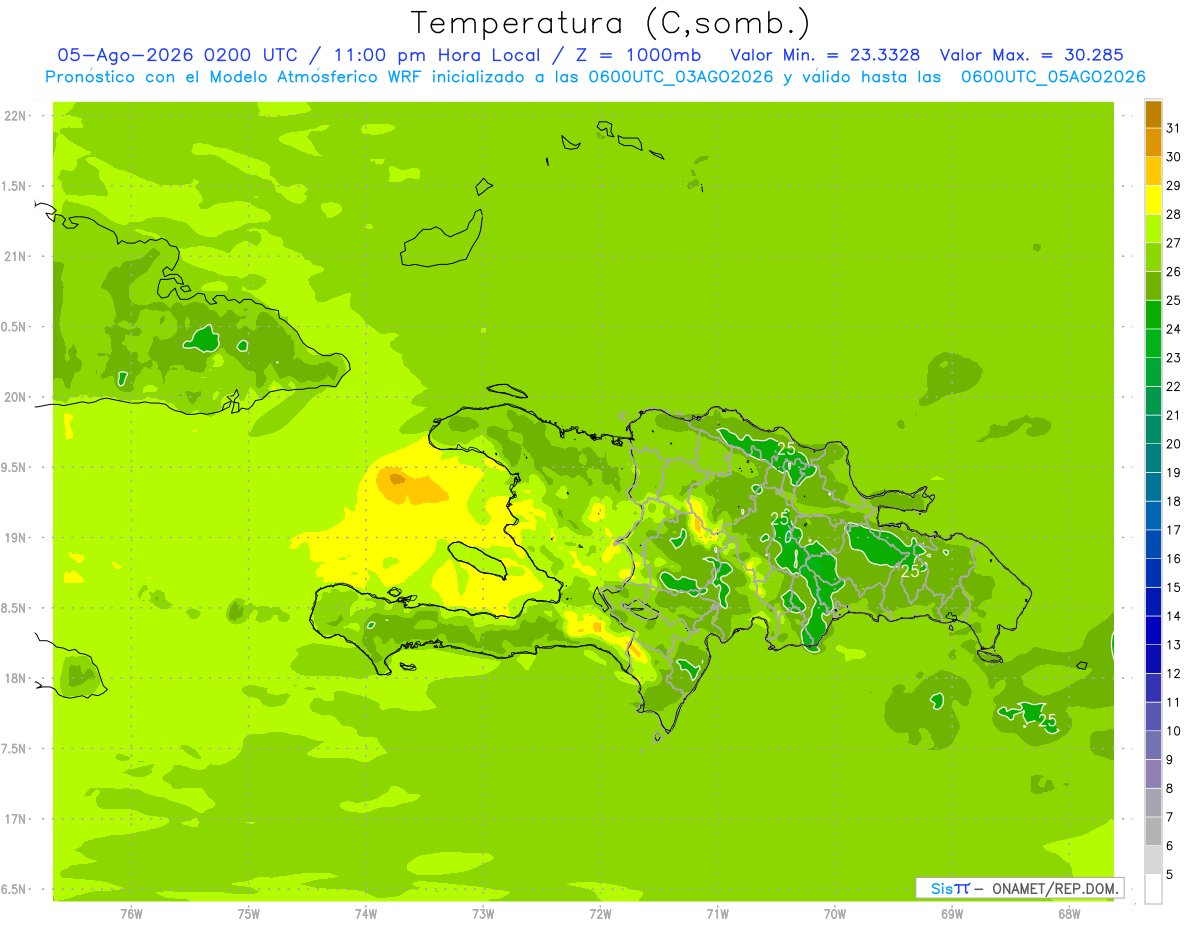Click the '74W' longitude axis label
Image resolution: width=1200 pixels, height=927 pixels.
pyautogui.click(x=366, y=913)
